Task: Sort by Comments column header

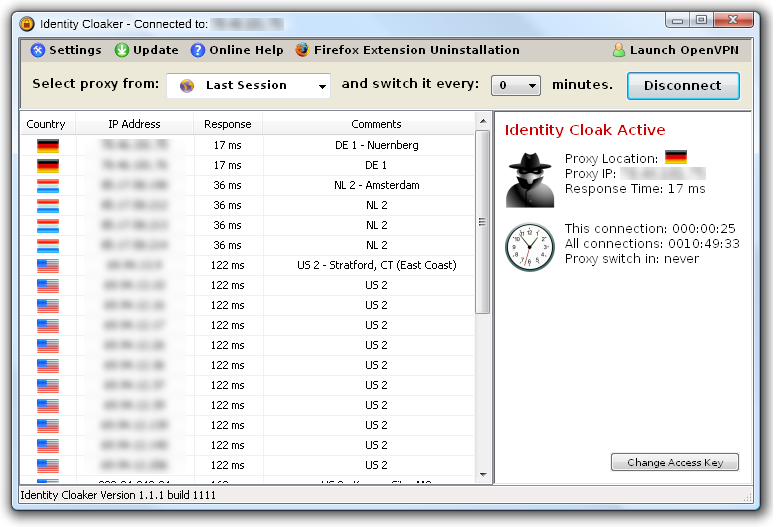Action: click(376, 124)
